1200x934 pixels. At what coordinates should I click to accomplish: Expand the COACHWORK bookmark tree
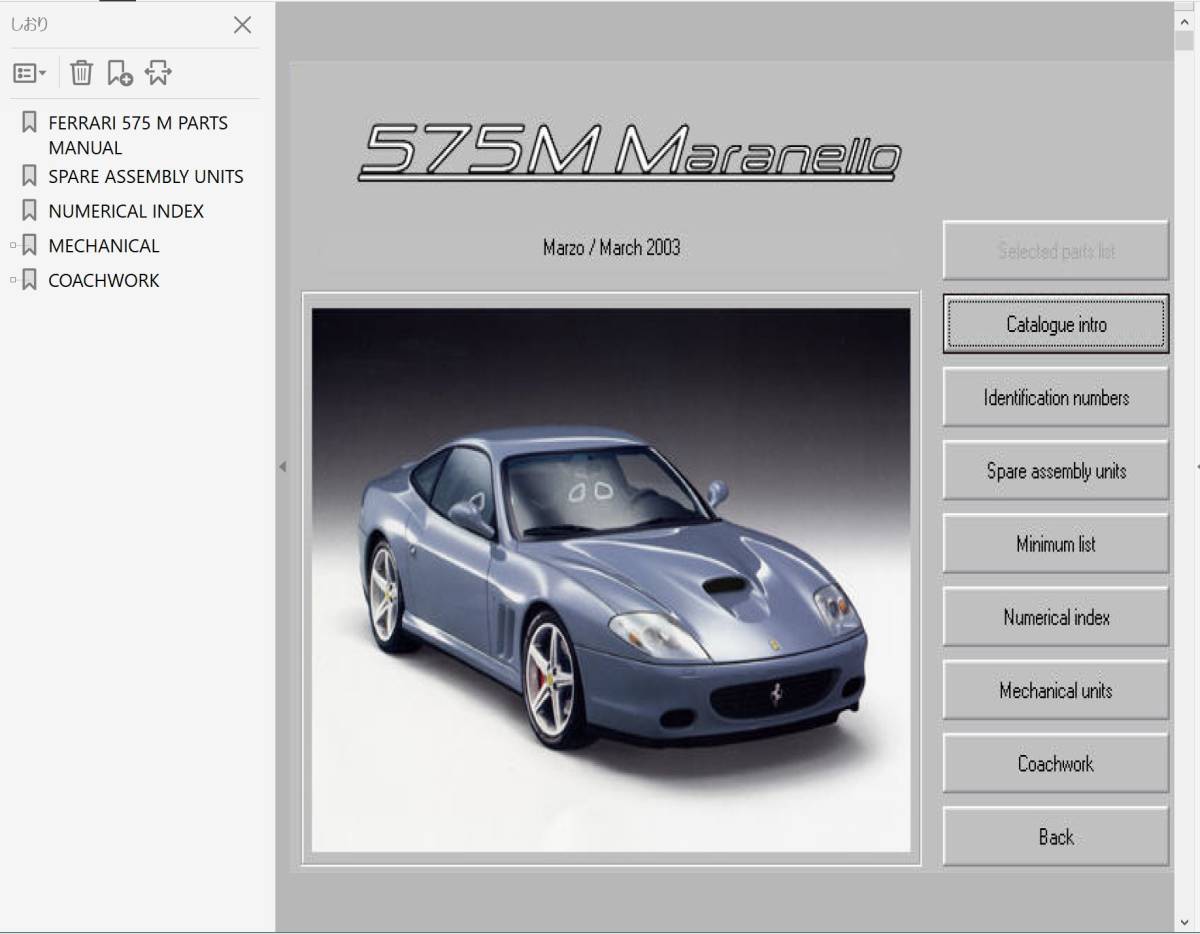tap(13, 280)
